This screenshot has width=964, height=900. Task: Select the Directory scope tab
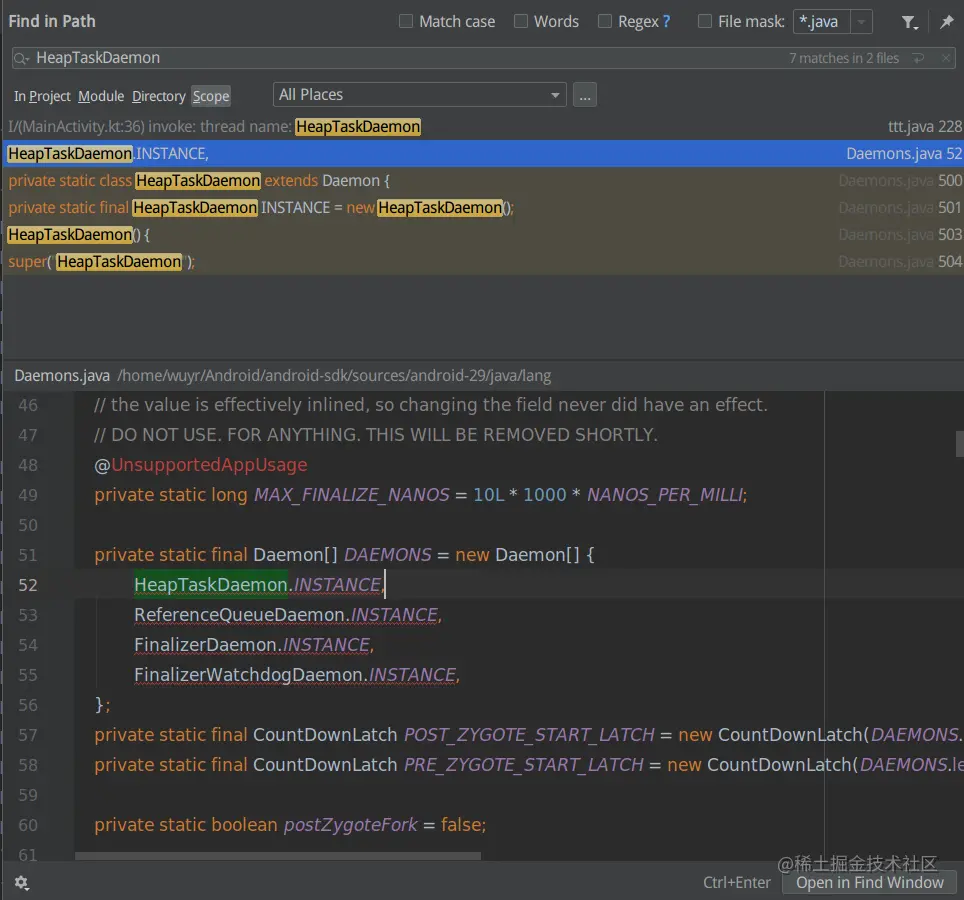(x=158, y=96)
